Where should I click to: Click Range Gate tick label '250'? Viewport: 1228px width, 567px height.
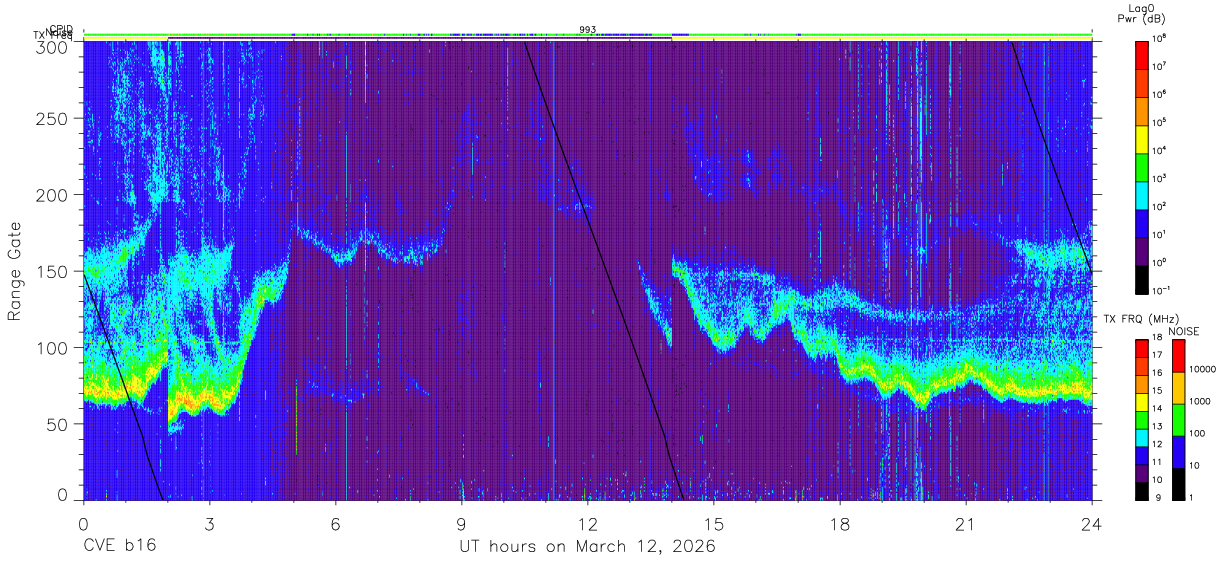click(52, 119)
